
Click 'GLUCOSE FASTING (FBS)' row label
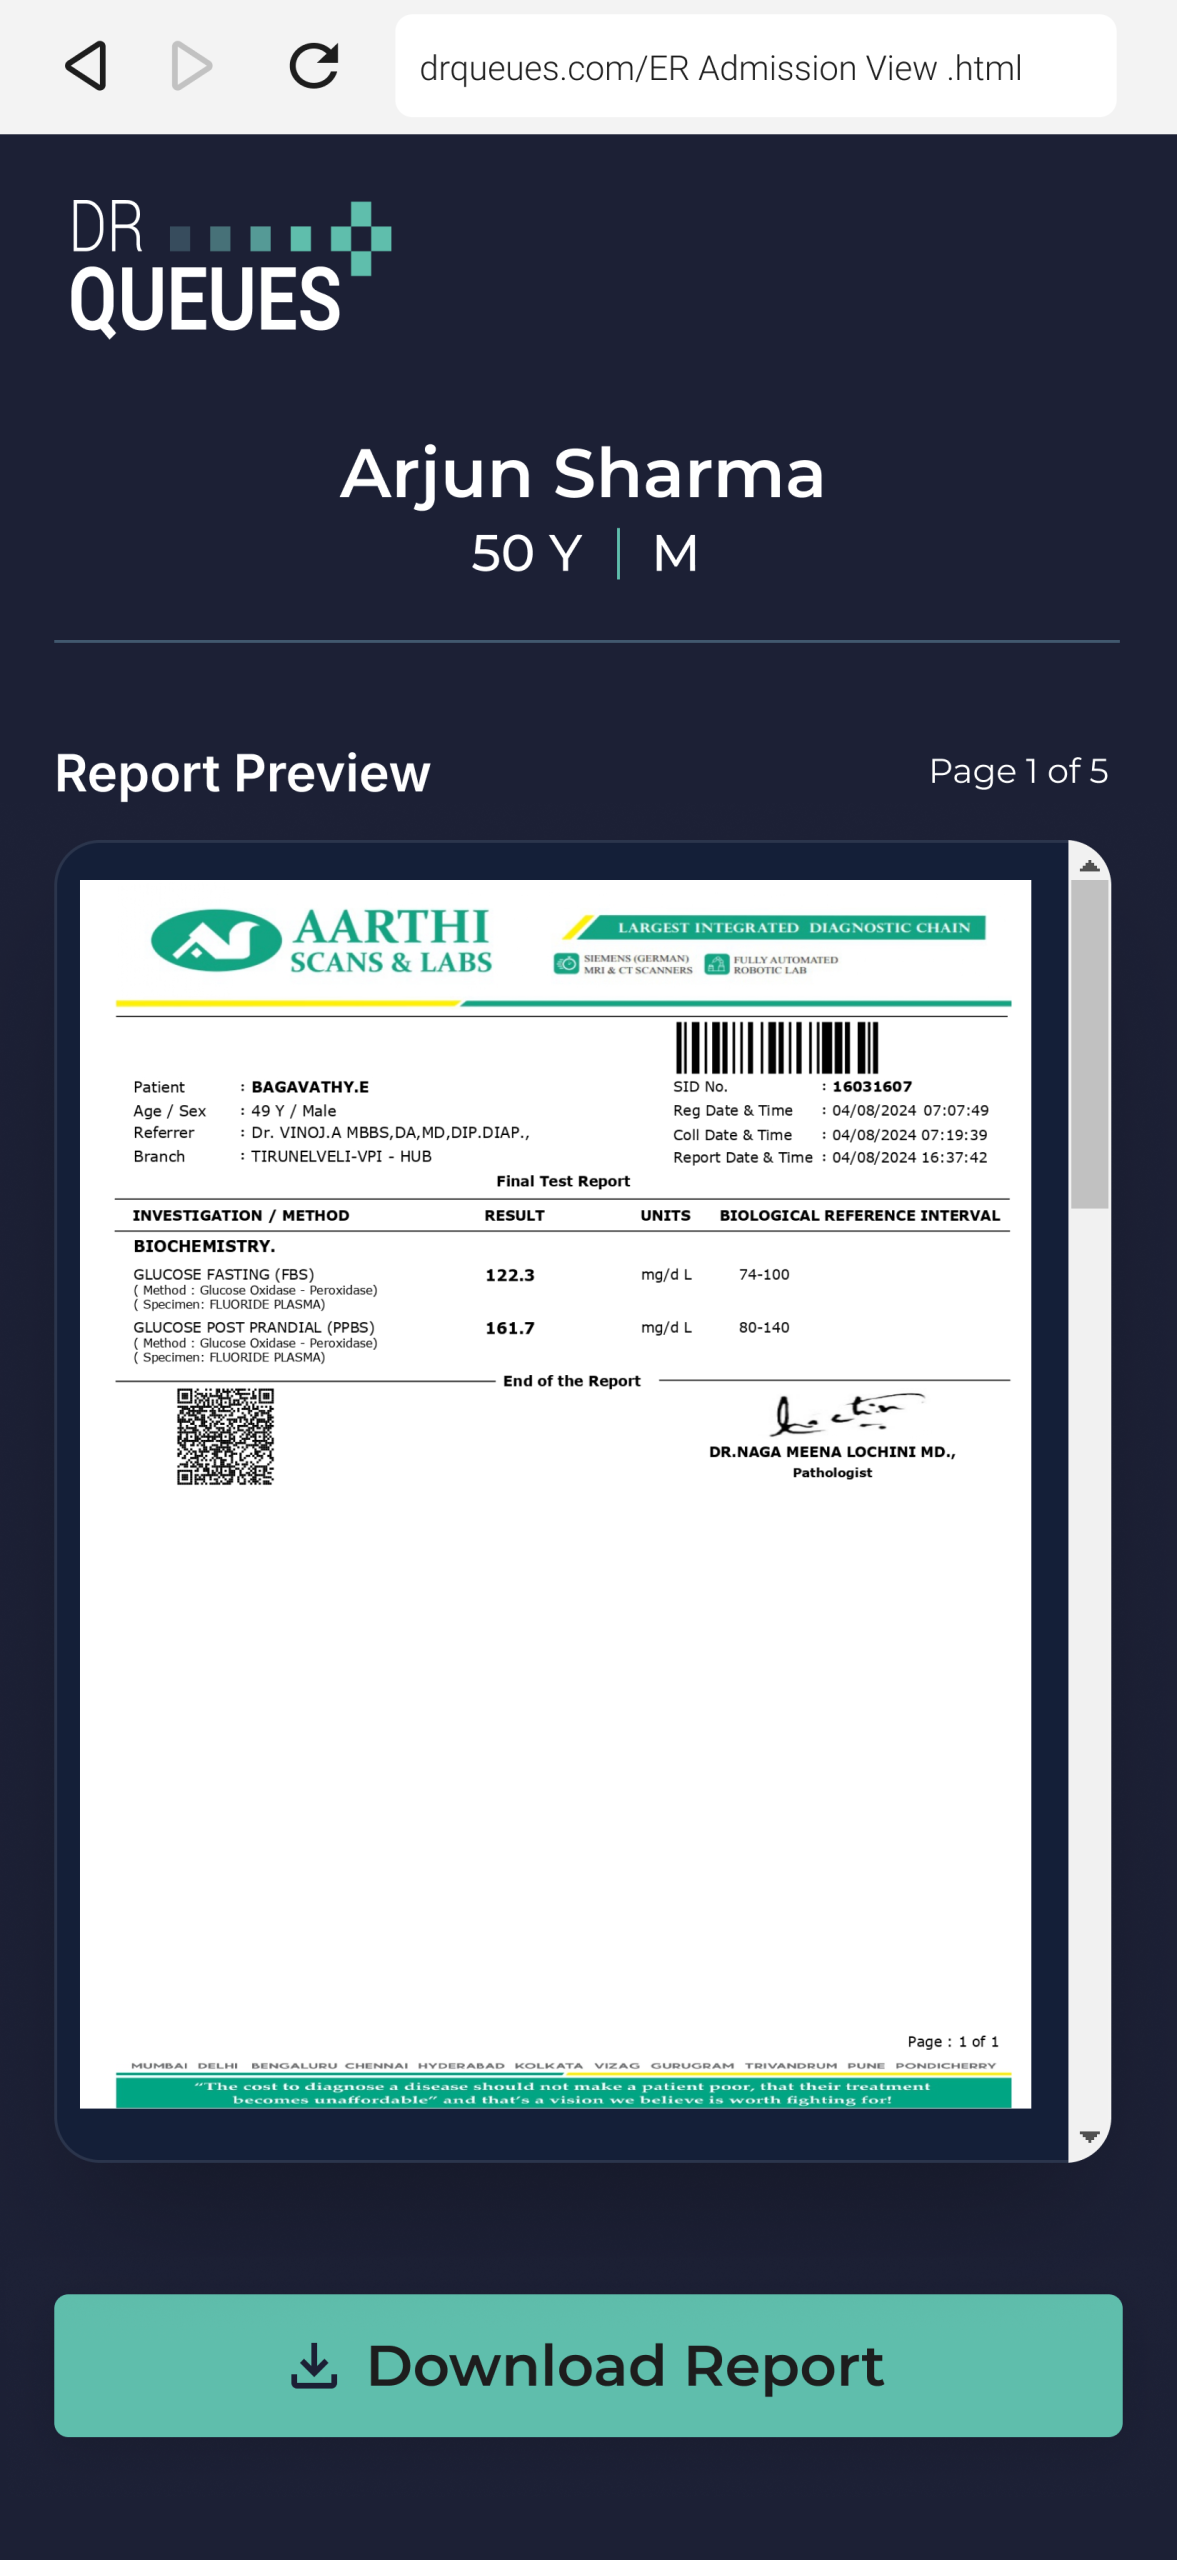pyautogui.click(x=224, y=1274)
